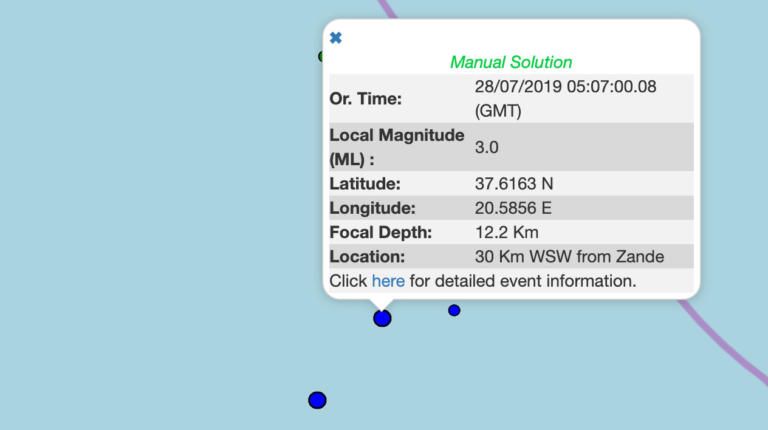This screenshot has height=430, width=768.
Task: Click the 'Or. Time:' label
Action: (x=366, y=99)
